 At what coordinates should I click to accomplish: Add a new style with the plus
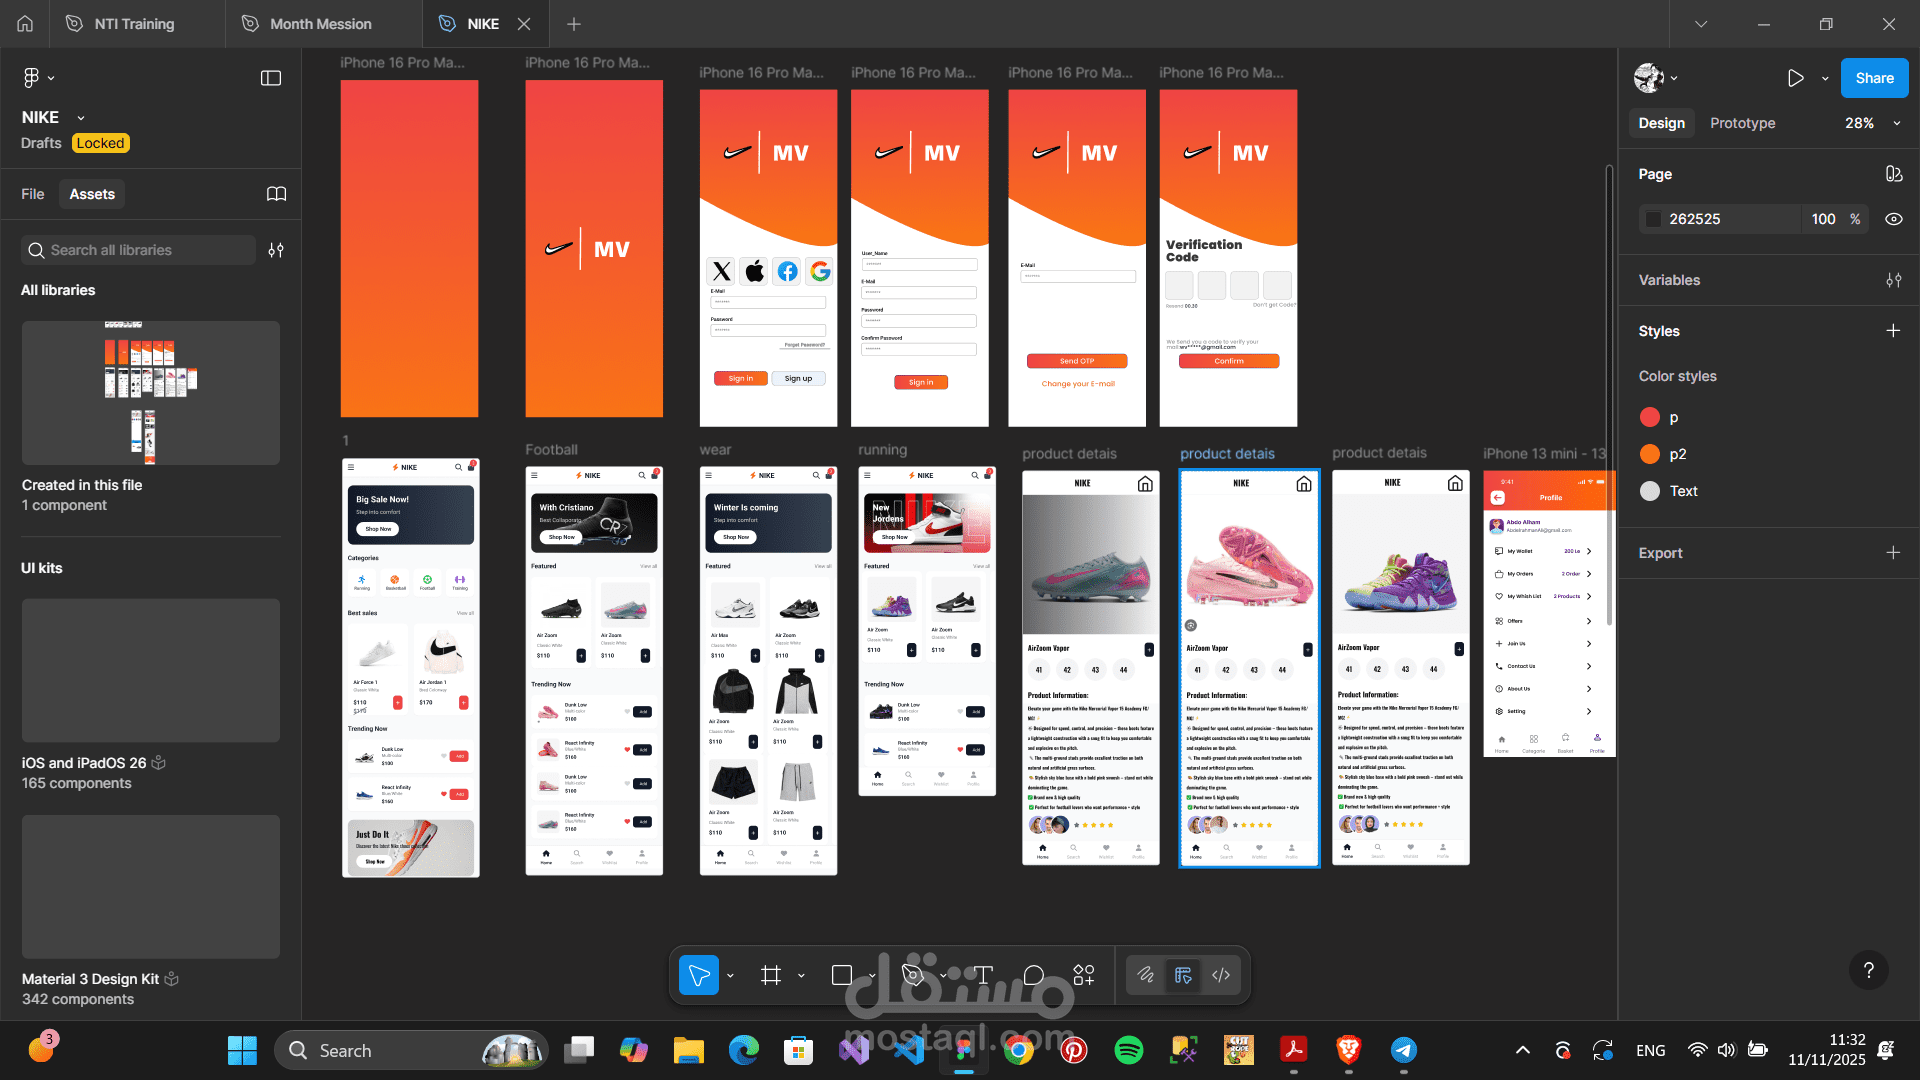1893,331
